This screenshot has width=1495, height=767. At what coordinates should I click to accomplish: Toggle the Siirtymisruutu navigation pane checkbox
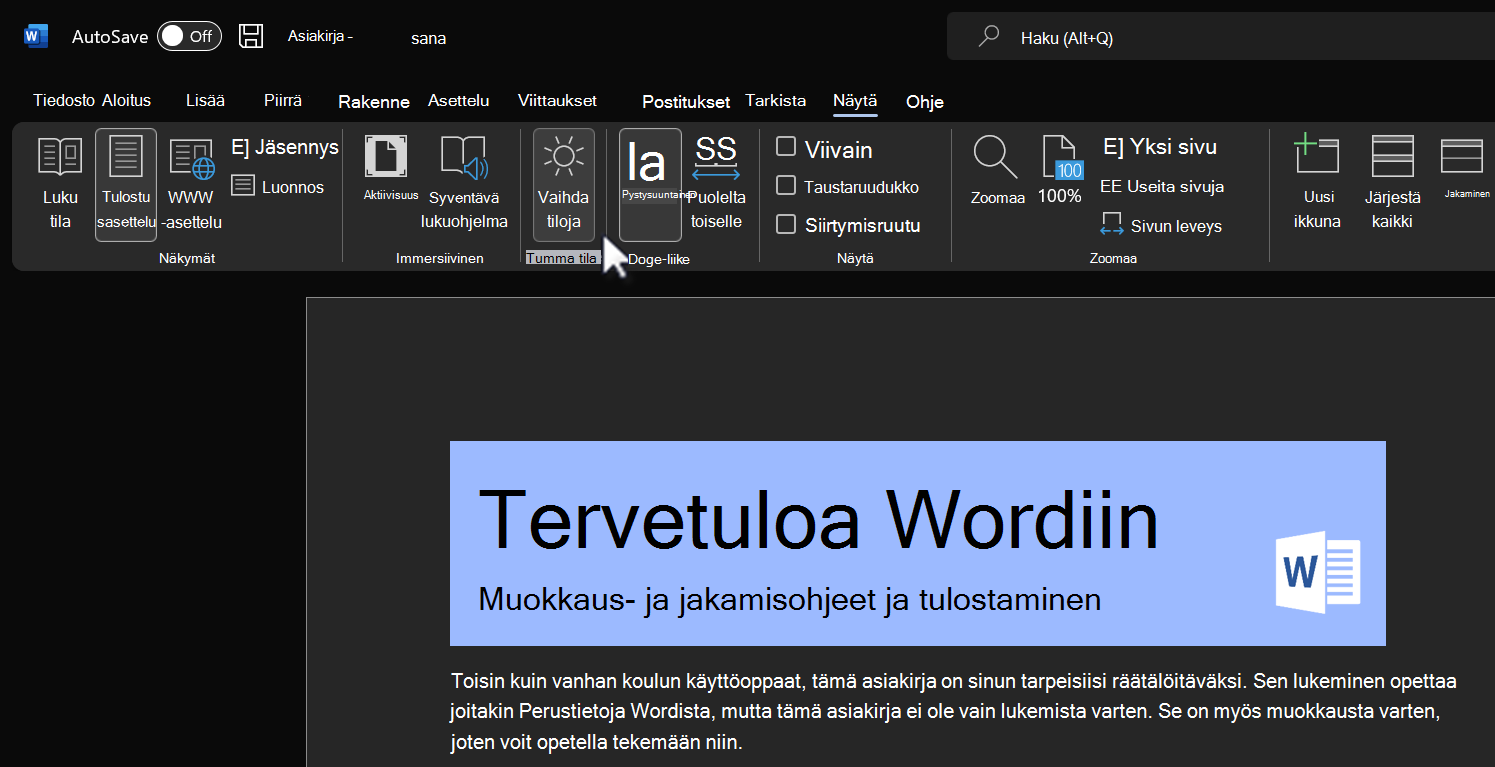pos(786,224)
